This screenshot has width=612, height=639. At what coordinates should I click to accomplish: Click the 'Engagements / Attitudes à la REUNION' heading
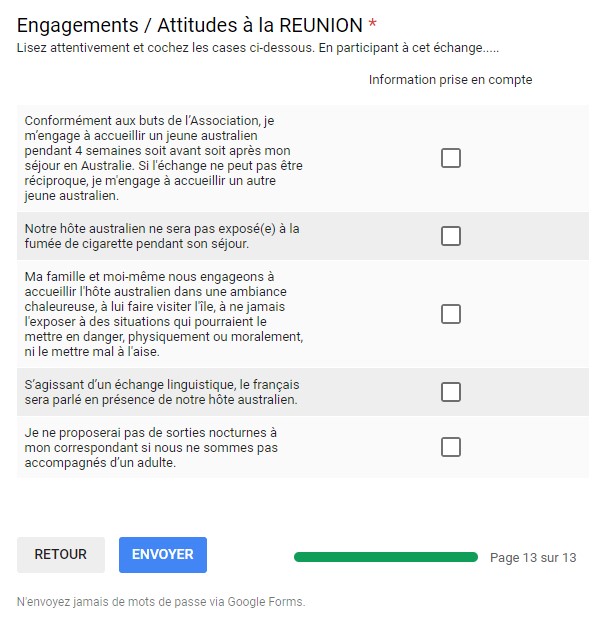188,25
